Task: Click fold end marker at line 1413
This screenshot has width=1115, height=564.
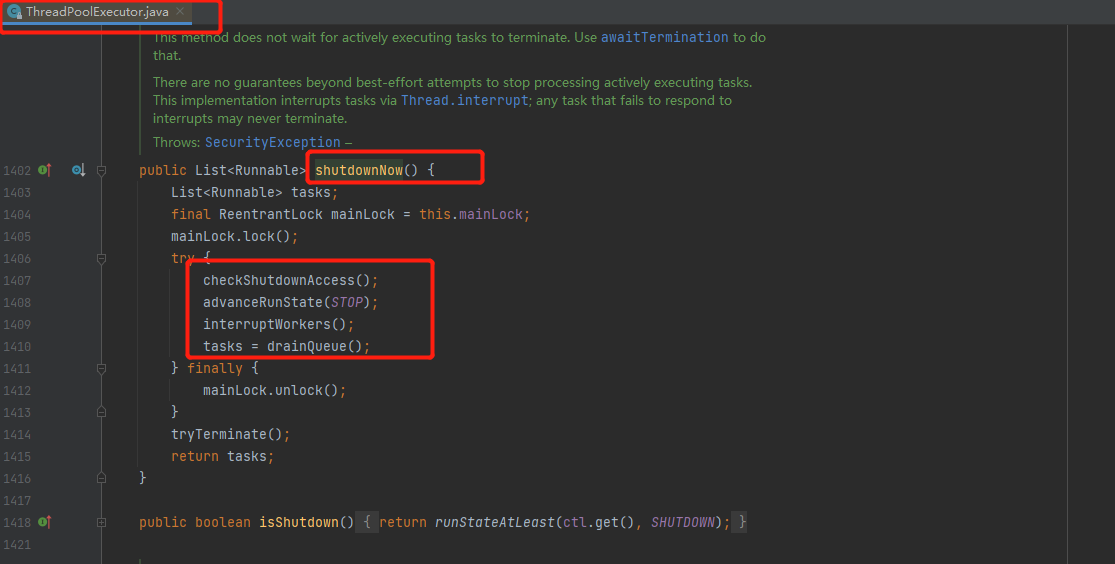Action: pos(102,413)
